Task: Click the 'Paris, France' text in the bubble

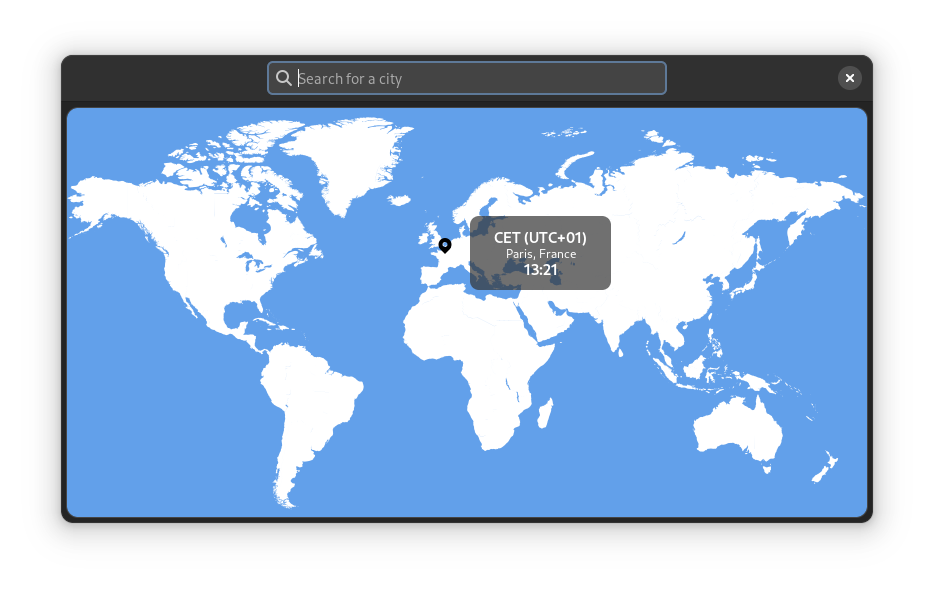Action: click(540, 254)
